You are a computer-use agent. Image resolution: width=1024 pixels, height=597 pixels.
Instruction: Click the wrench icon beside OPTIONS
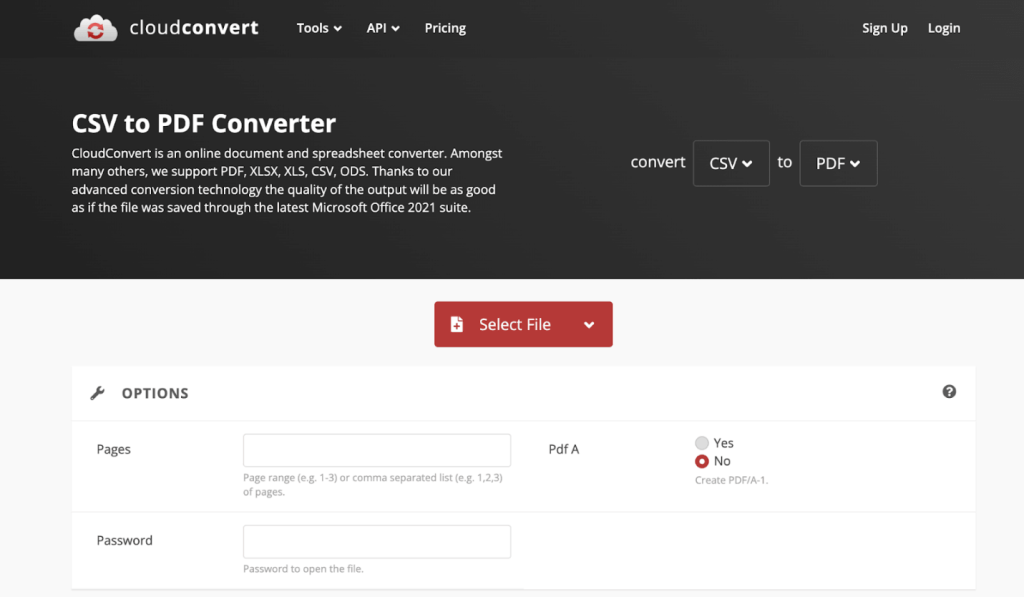point(97,393)
